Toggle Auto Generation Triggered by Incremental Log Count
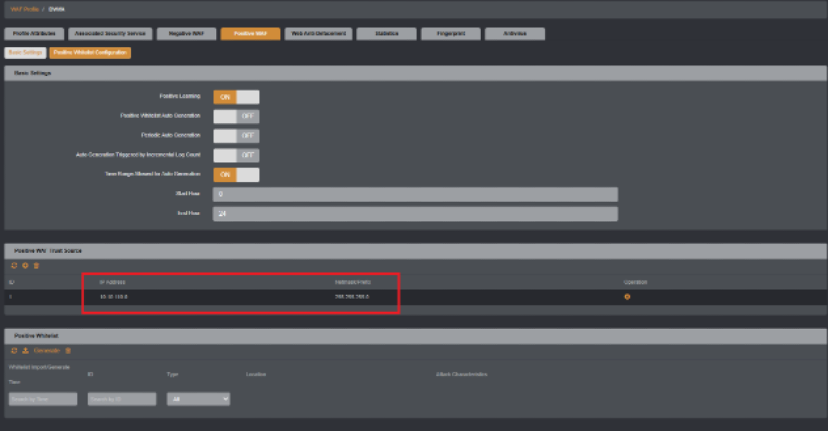Screen dimensions: 828x432 (236, 155)
